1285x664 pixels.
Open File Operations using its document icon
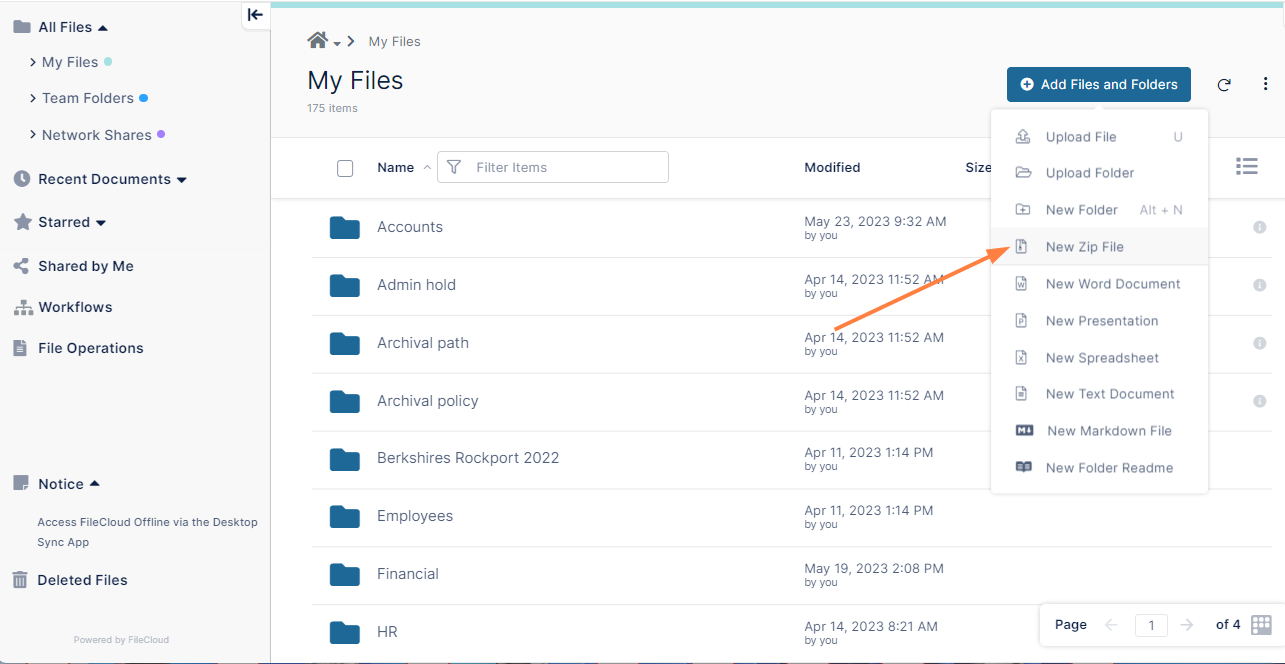pyautogui.click(x=21, y=347)
